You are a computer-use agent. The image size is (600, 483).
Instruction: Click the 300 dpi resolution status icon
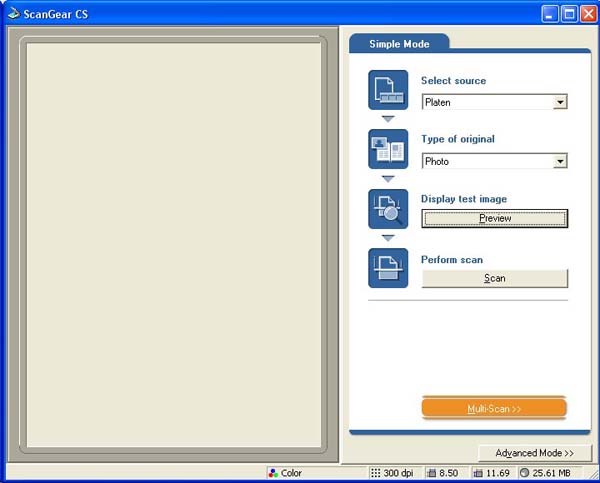[x=375, y=473]
